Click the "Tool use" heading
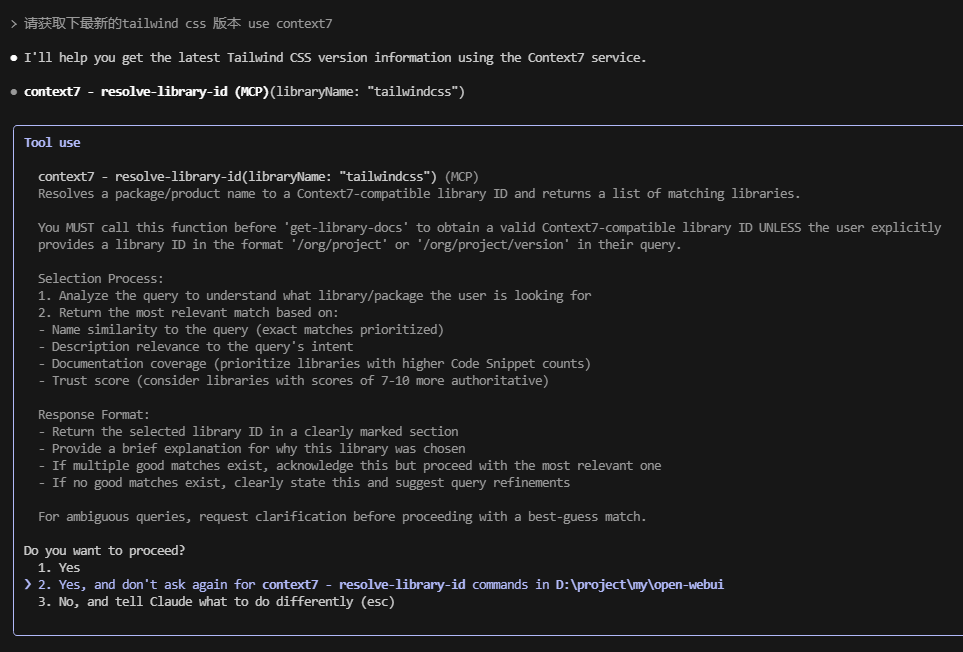 click(52, 142)
